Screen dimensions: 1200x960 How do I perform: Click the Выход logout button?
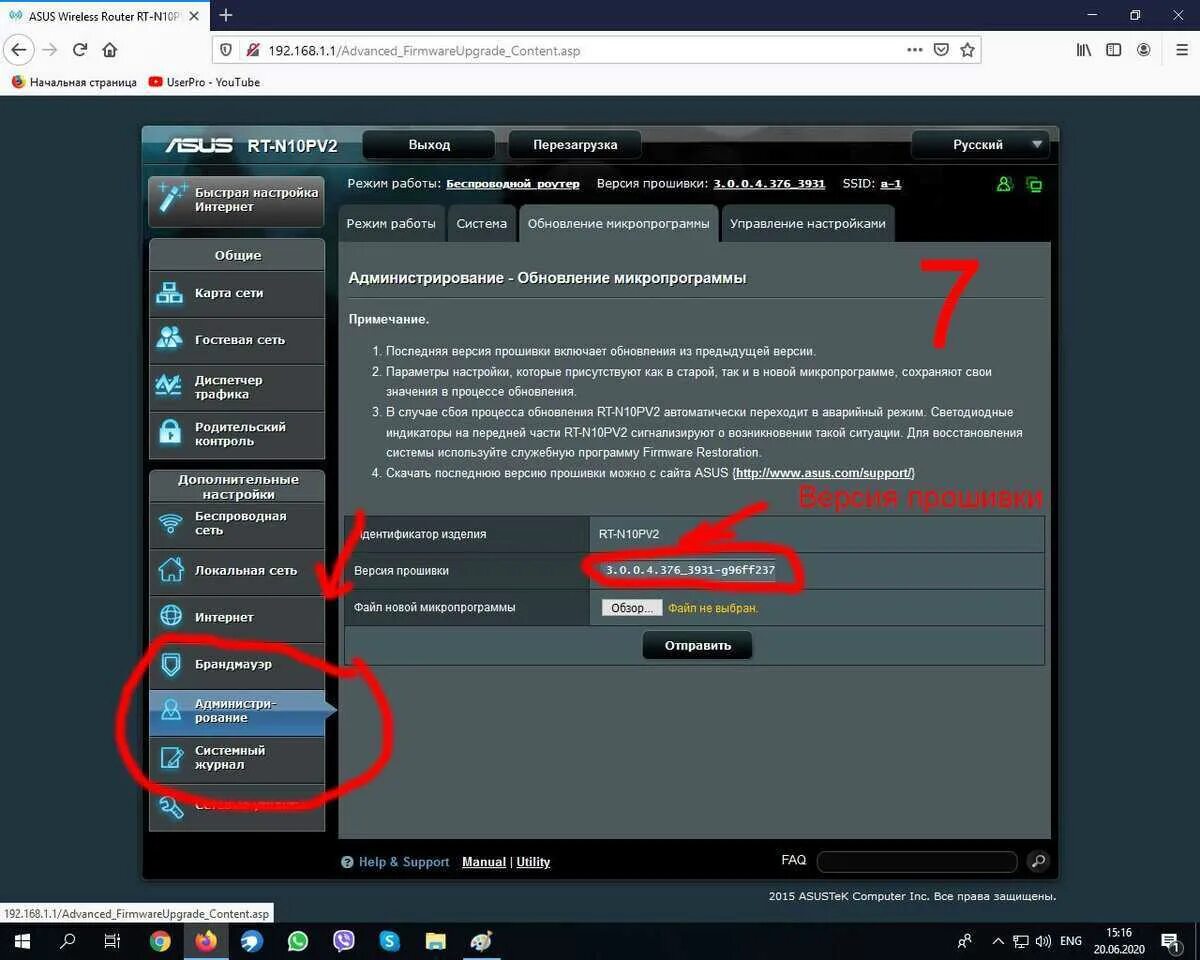pyautogui.click(x=430, y=145)
